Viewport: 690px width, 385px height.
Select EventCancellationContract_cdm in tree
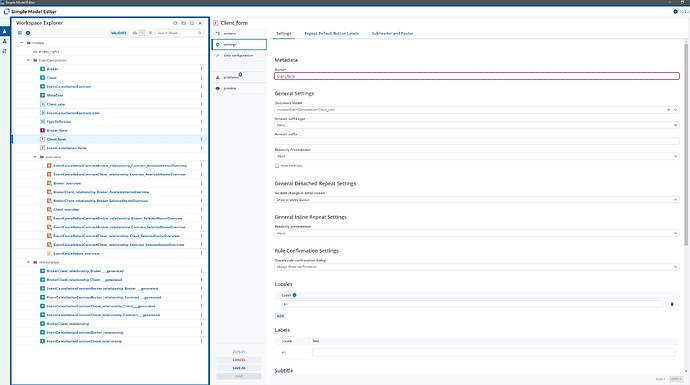(x=73, y=113)
